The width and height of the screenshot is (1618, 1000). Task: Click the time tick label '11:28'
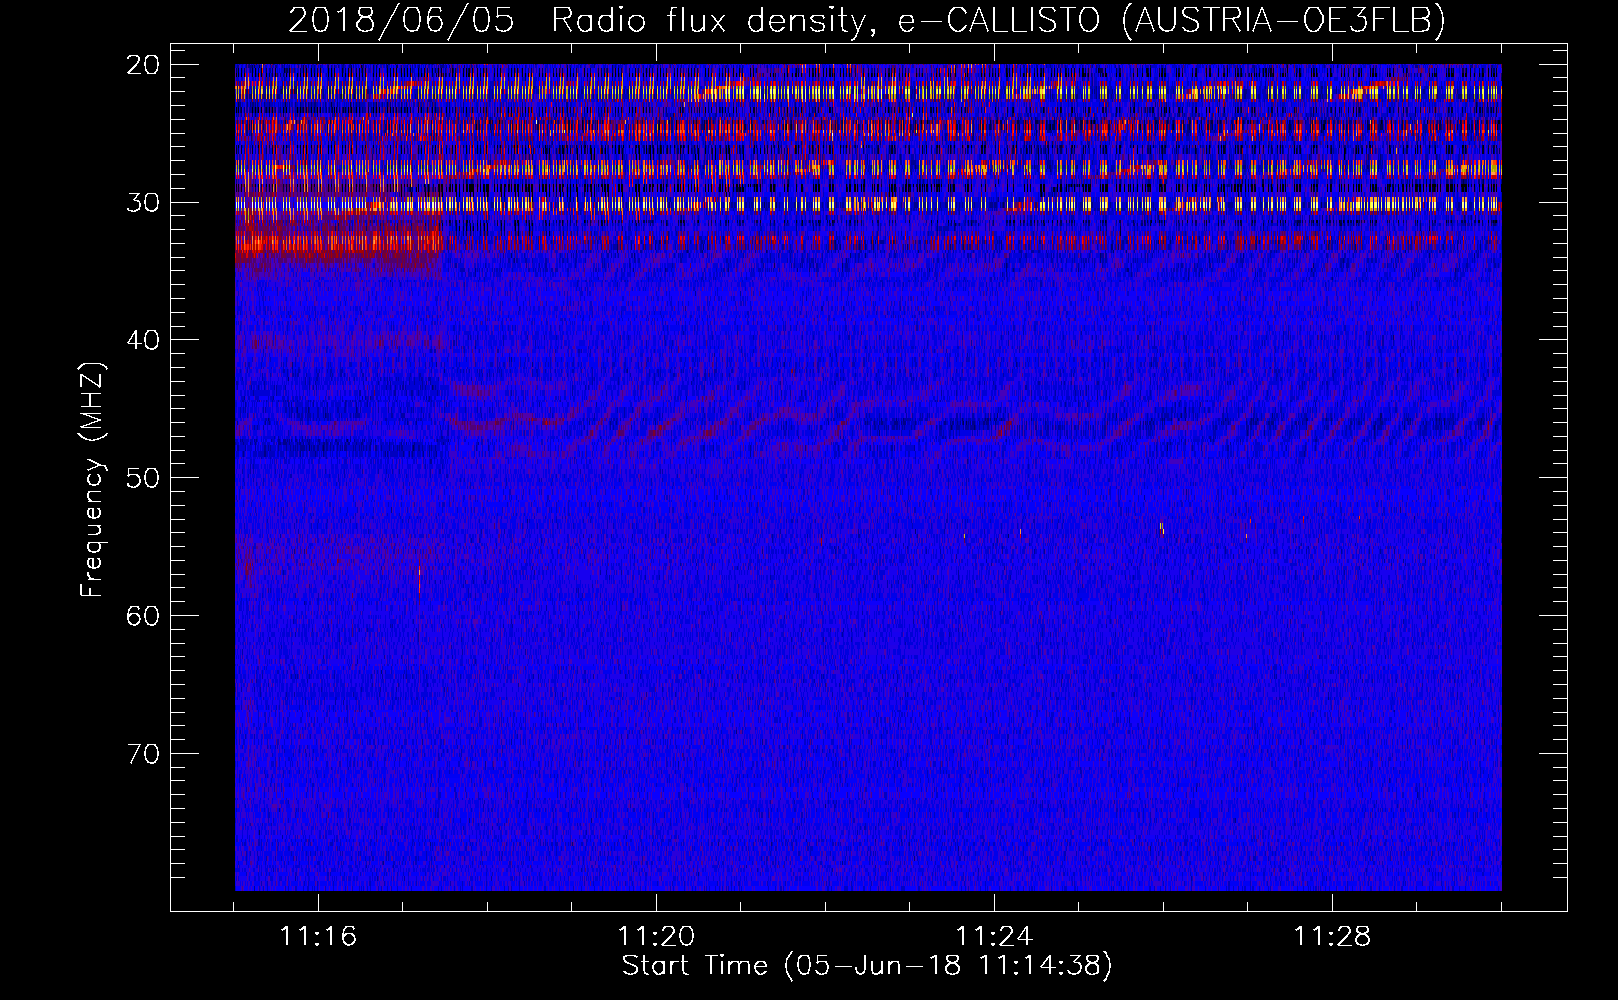1332,937
